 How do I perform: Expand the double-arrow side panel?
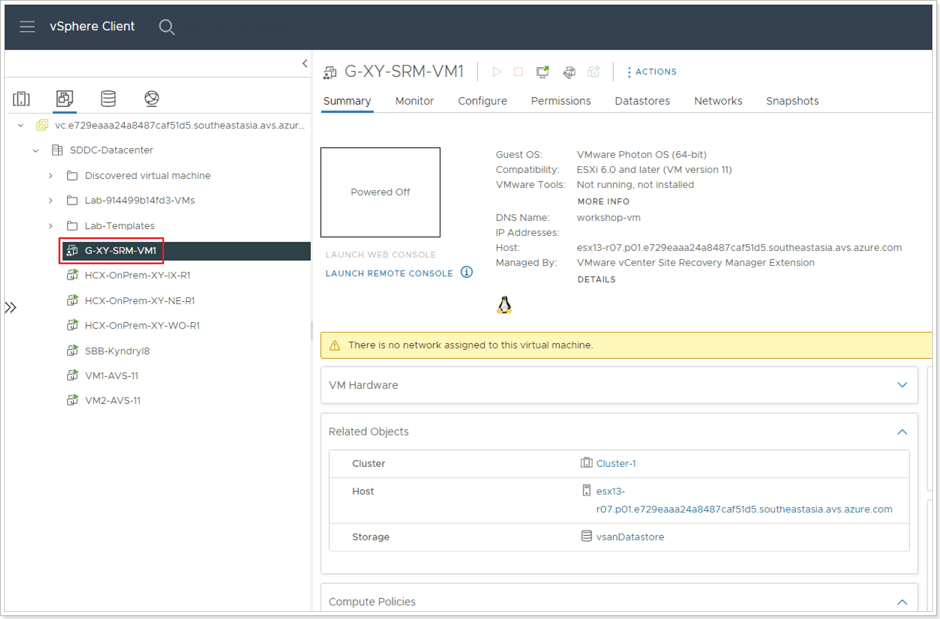[11, 307]
